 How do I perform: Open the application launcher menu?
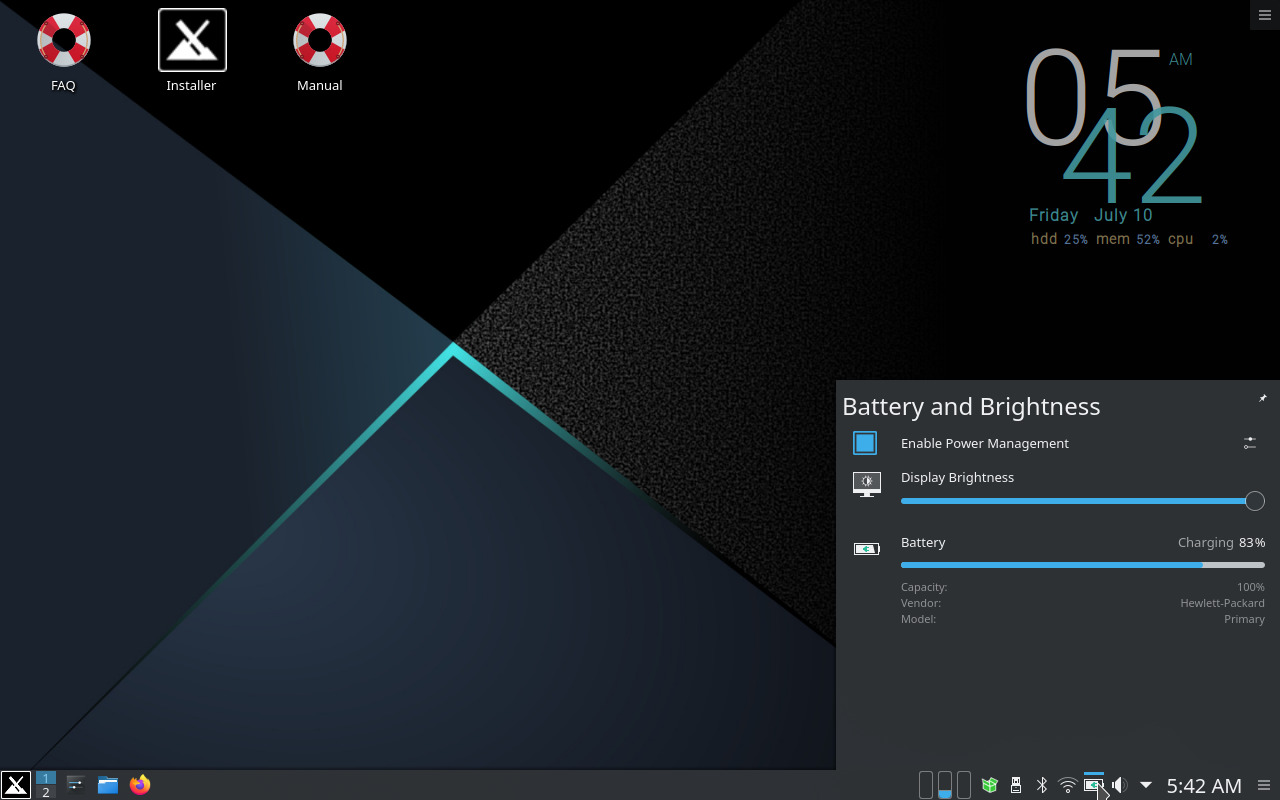coord(15,785)
